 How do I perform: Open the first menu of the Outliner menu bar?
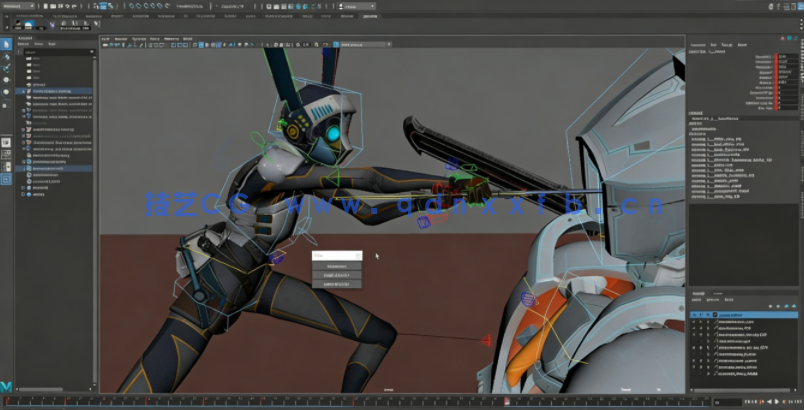click(24, 44)
